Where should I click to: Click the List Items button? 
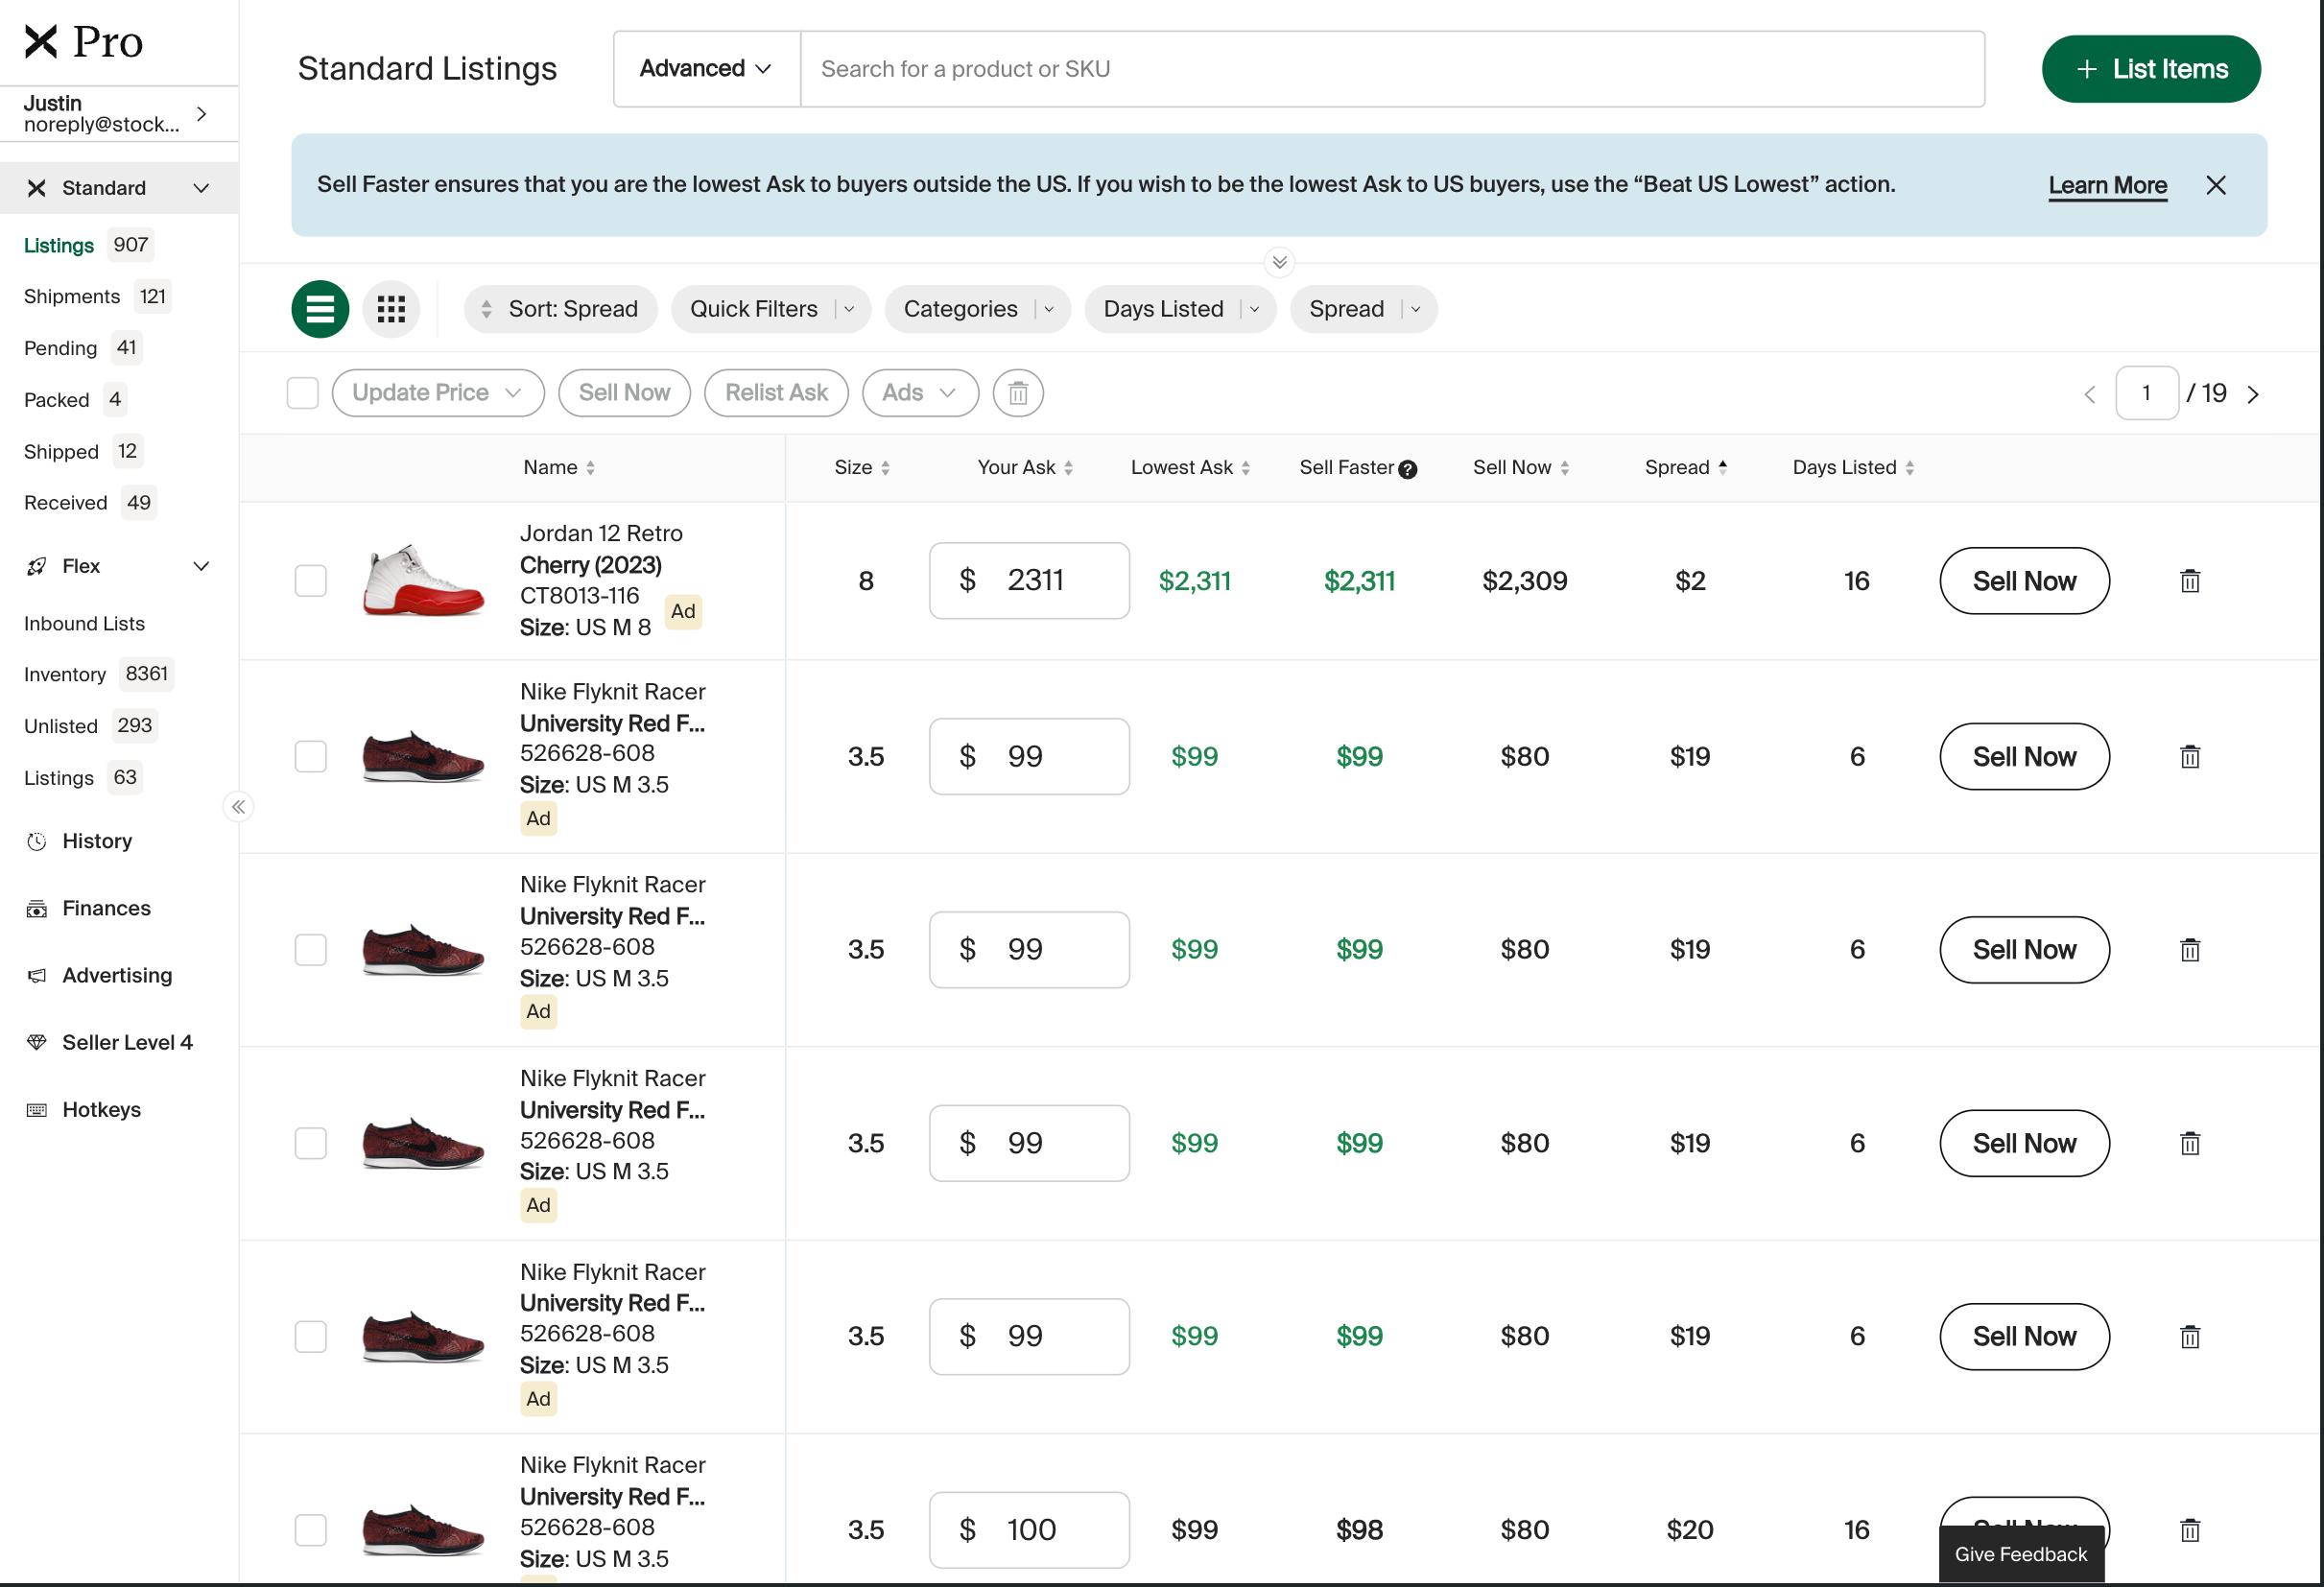pyautogui.click(x=2150, y=69)
